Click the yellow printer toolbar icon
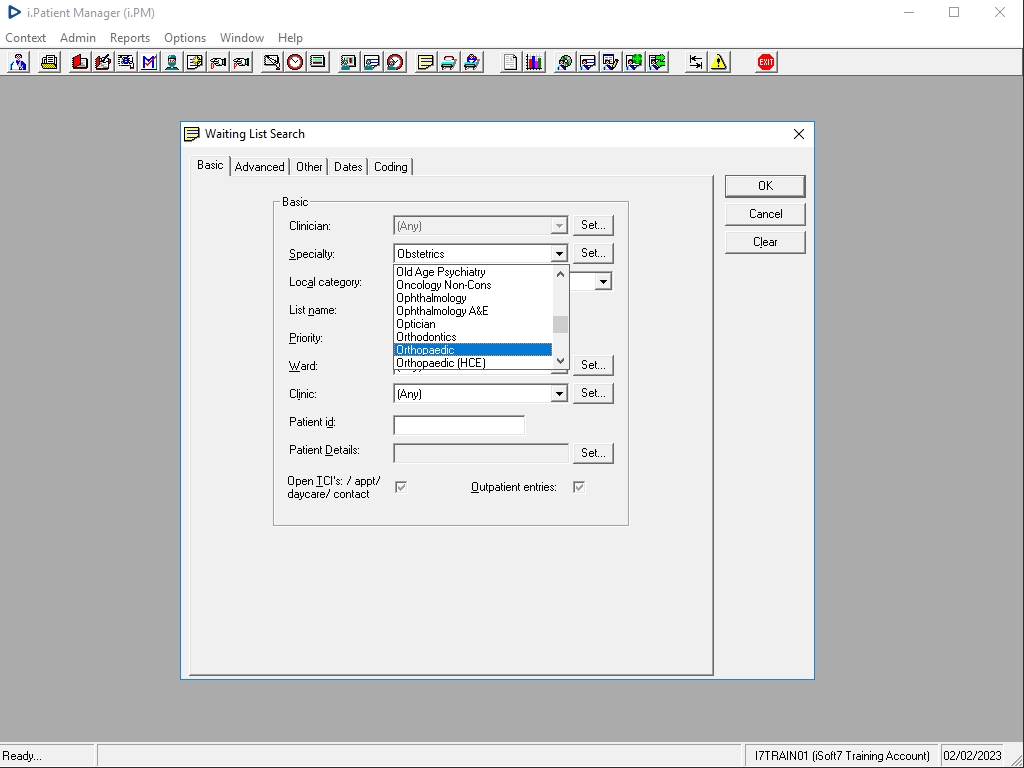 [x=49, y=62]
